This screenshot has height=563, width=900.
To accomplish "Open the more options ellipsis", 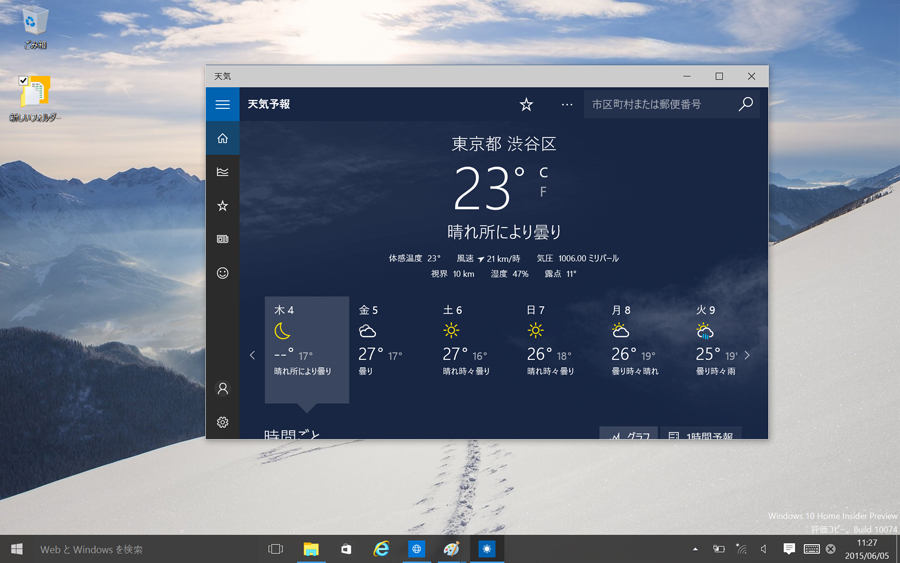I will pos(567,104).
